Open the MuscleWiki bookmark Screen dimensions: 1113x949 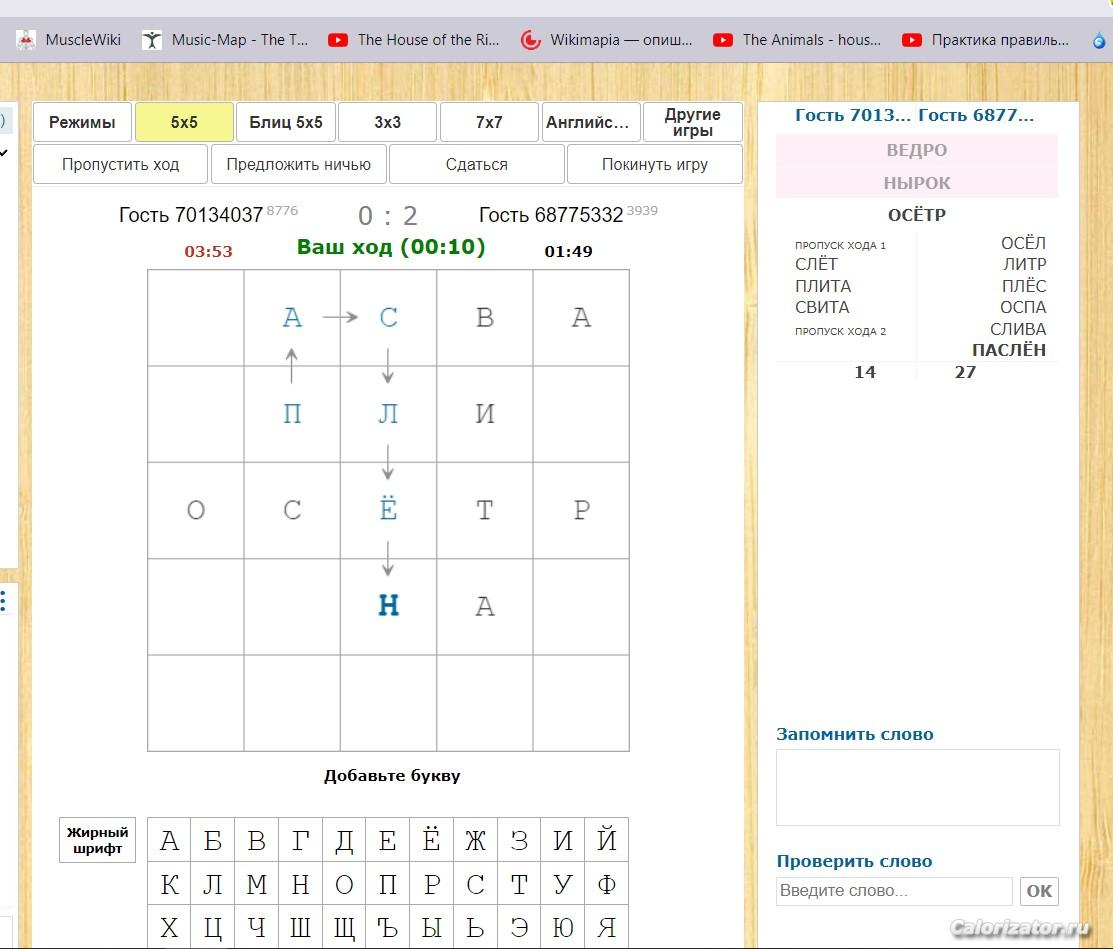click(x=70, y=40)
